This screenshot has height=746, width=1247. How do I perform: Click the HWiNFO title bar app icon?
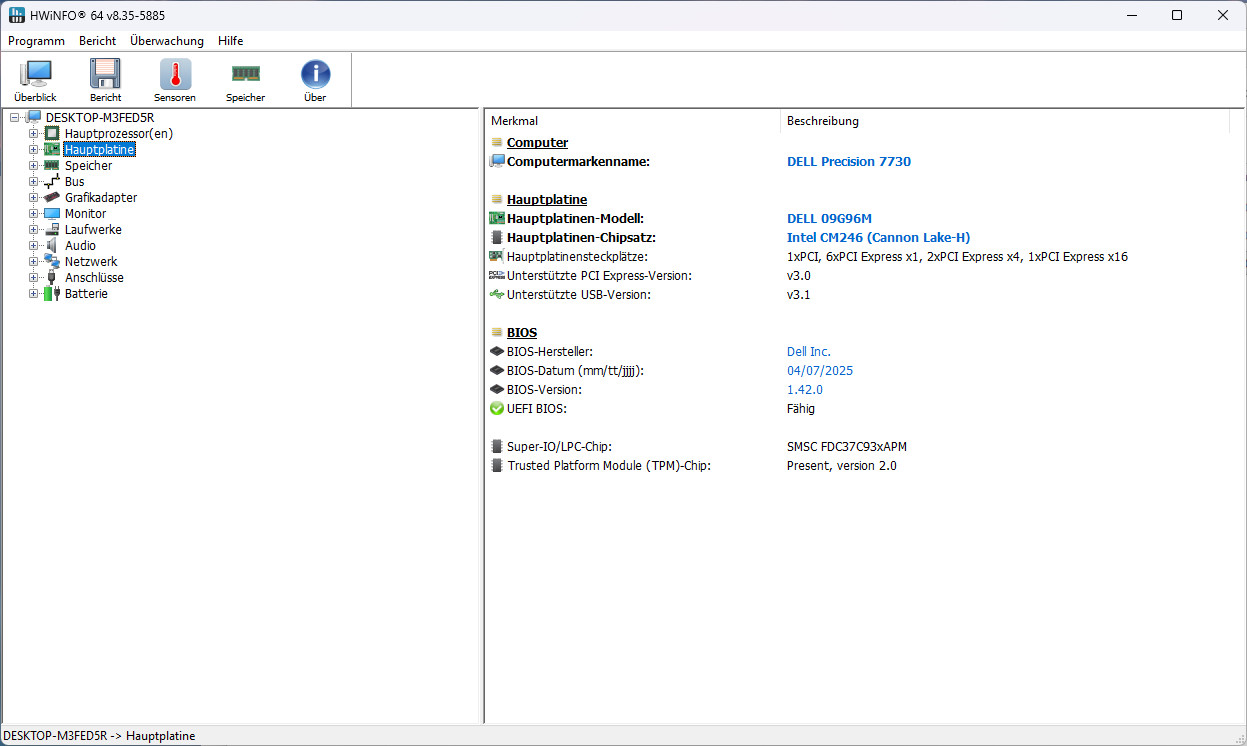pyautogui.click(x=16, y=15)
